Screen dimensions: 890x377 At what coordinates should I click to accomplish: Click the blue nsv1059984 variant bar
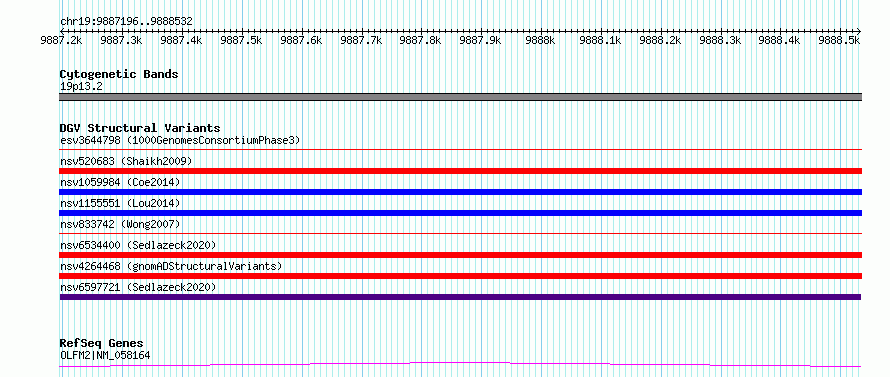click(460, 192)
